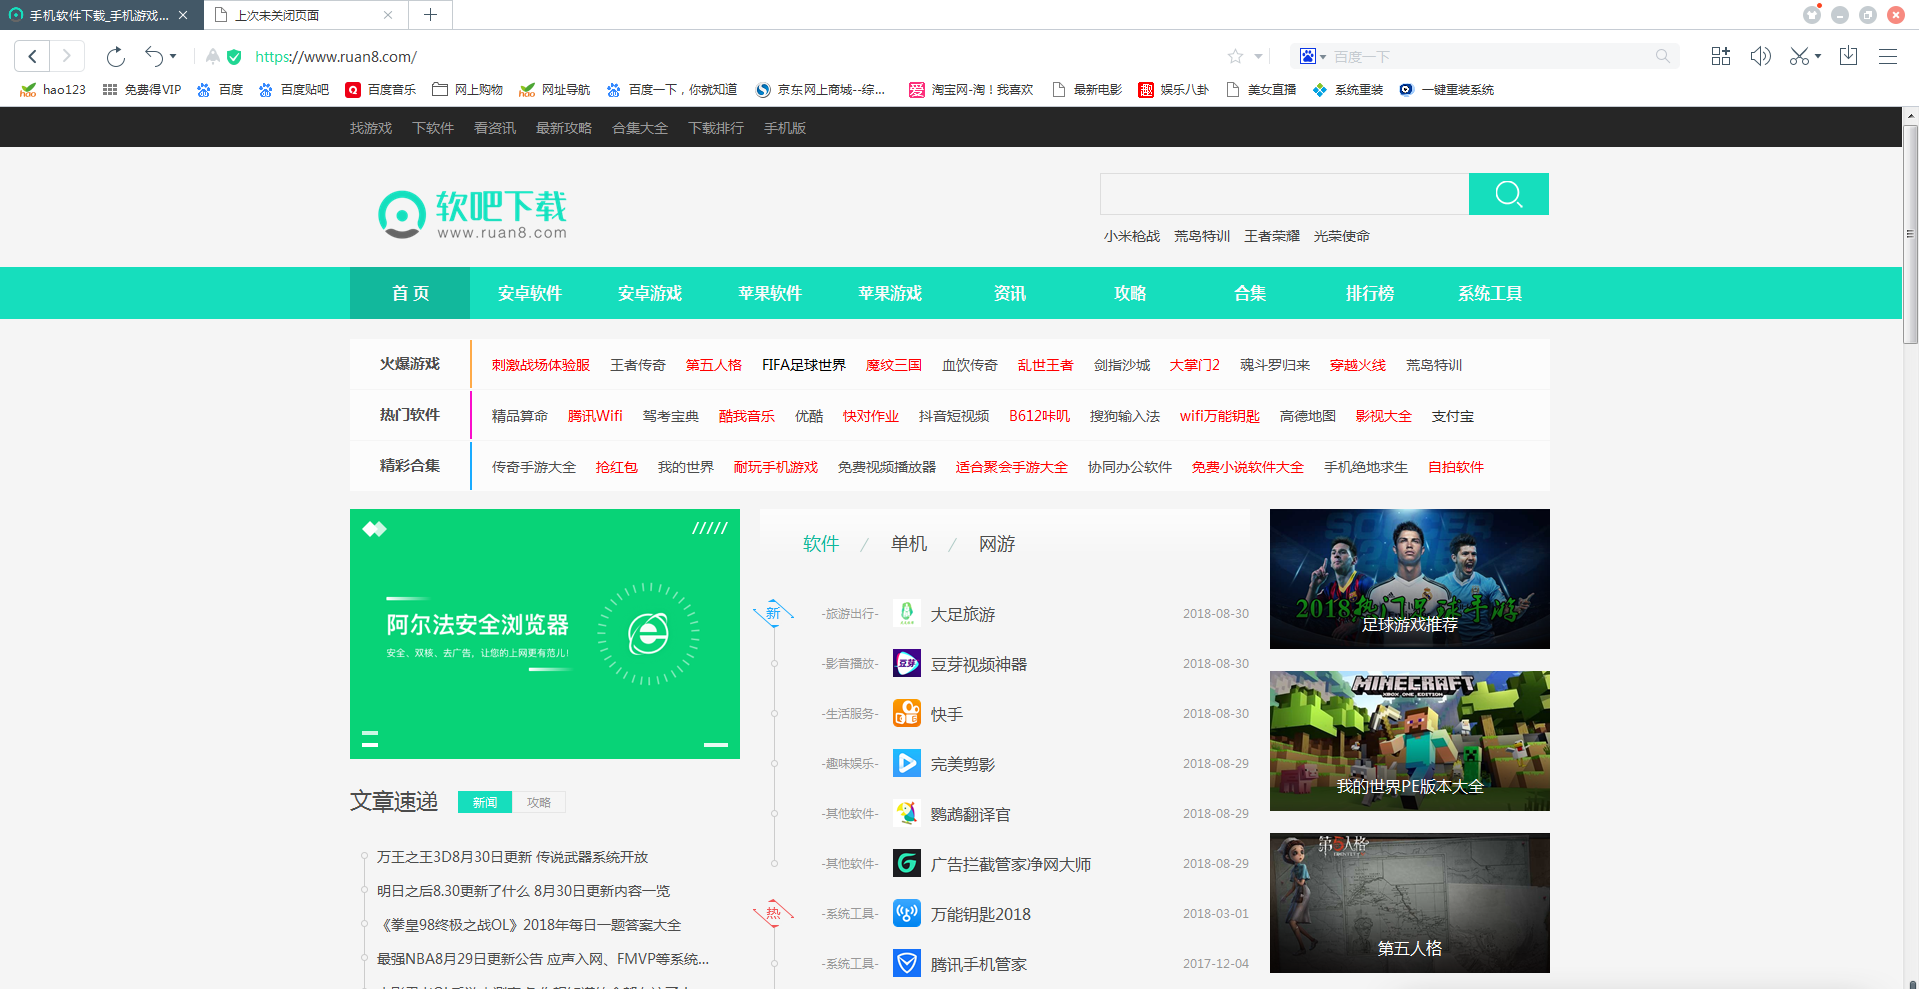
Task: Bookmark page with the star icon
Action: pyautogui.click(x=1235, y=57)
